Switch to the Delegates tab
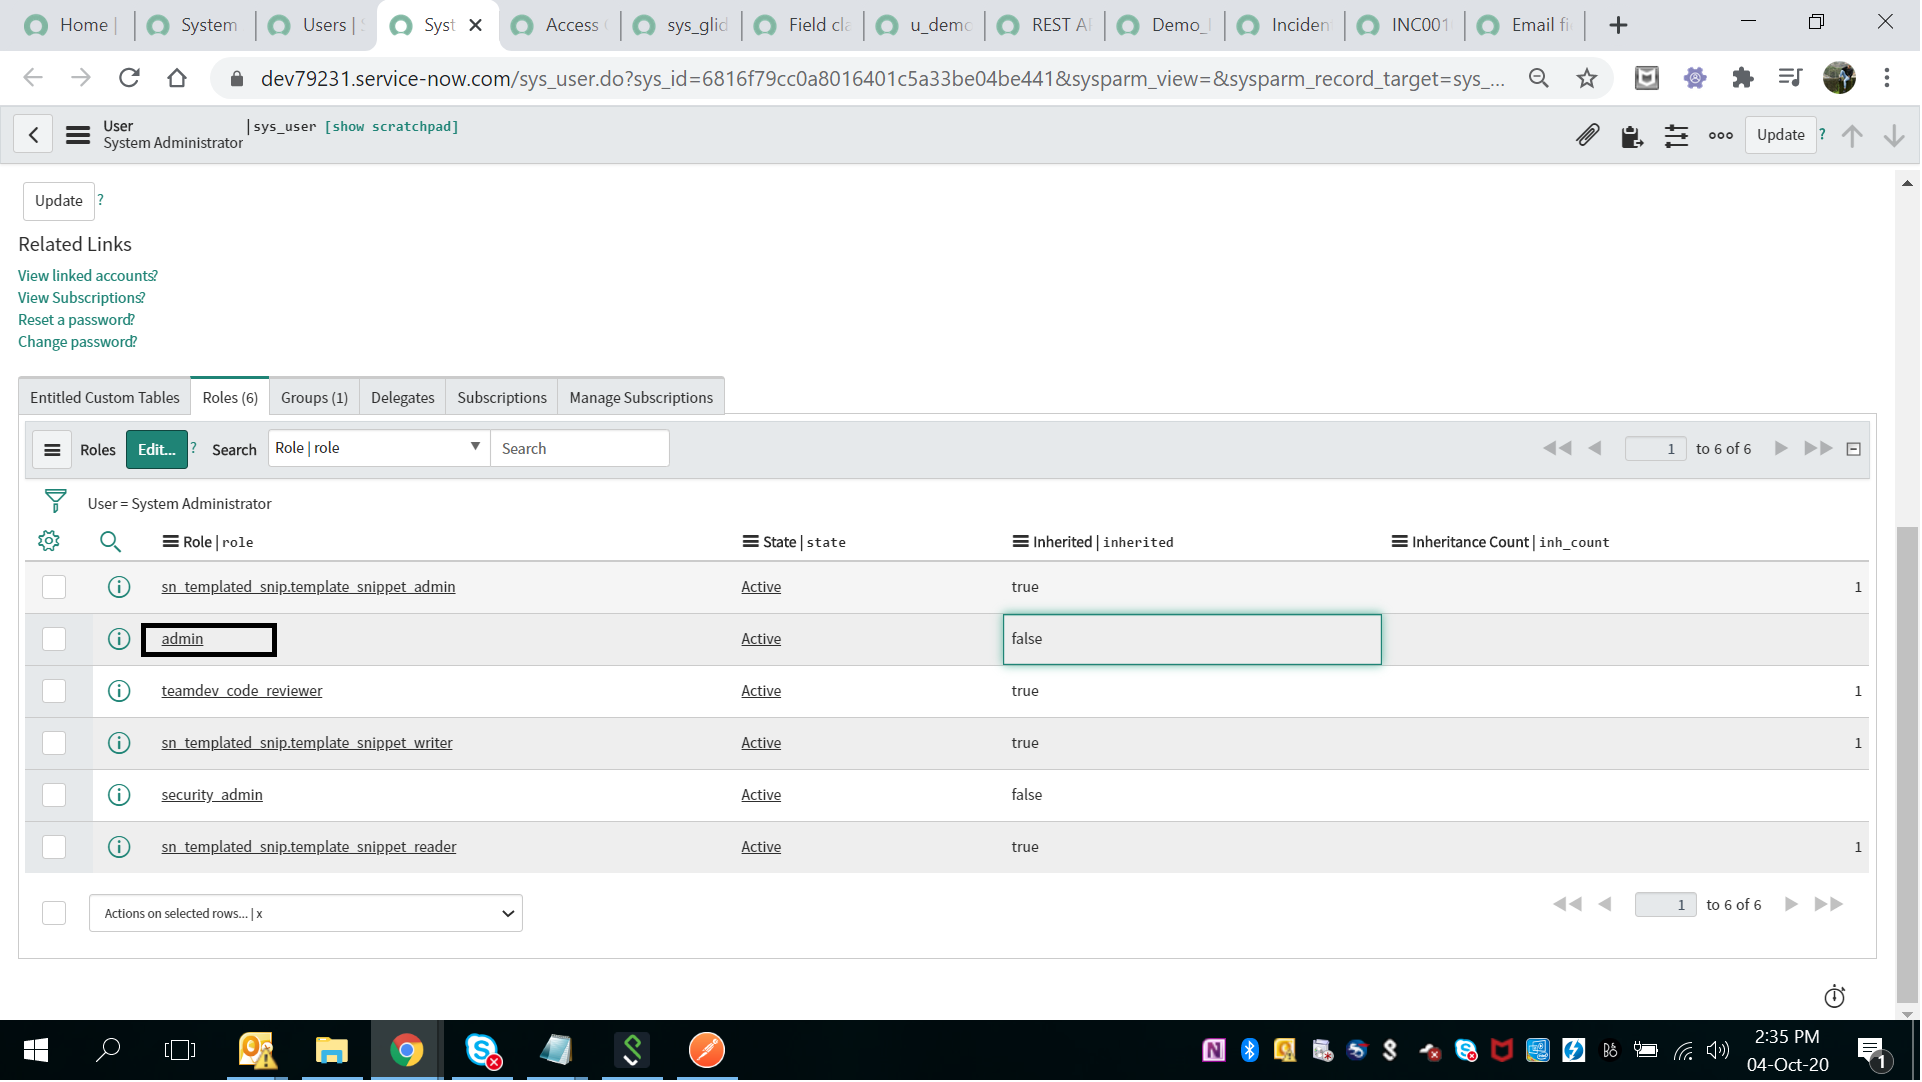The width and height of the screenshot is (1922, 1082). pos(403,398)
